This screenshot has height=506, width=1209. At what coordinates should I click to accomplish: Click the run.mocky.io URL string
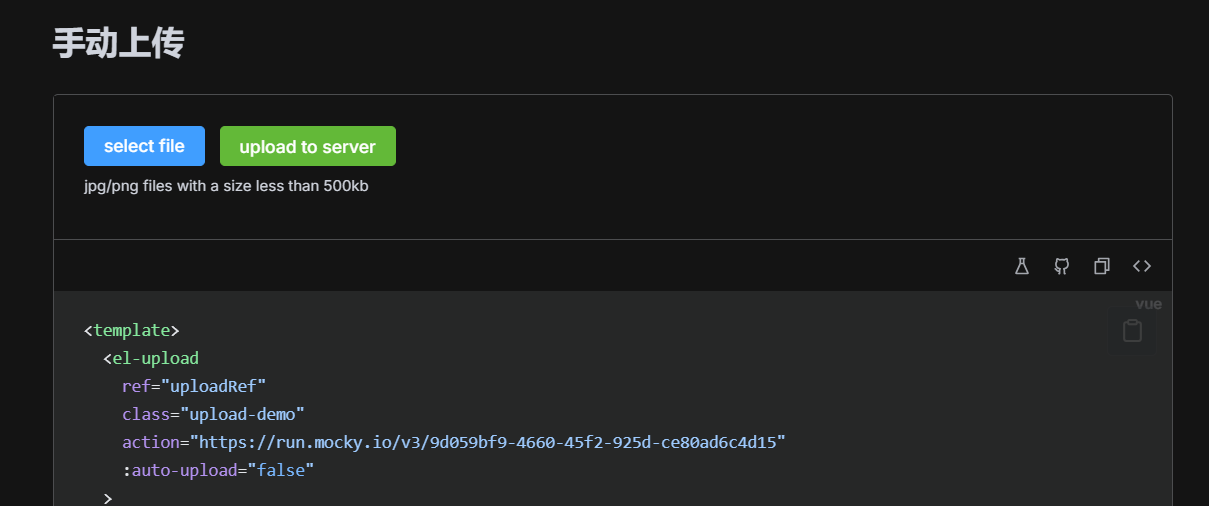pos(488,442)
